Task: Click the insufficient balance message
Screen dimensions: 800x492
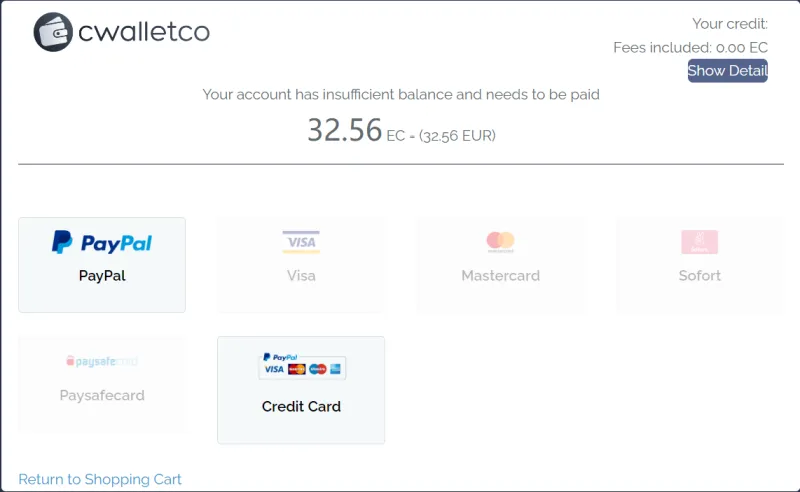Action: [401, 94]
